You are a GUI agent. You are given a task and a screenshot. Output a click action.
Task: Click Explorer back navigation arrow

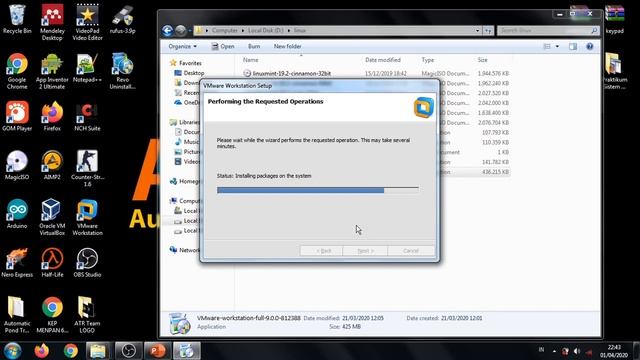(167, 30)
